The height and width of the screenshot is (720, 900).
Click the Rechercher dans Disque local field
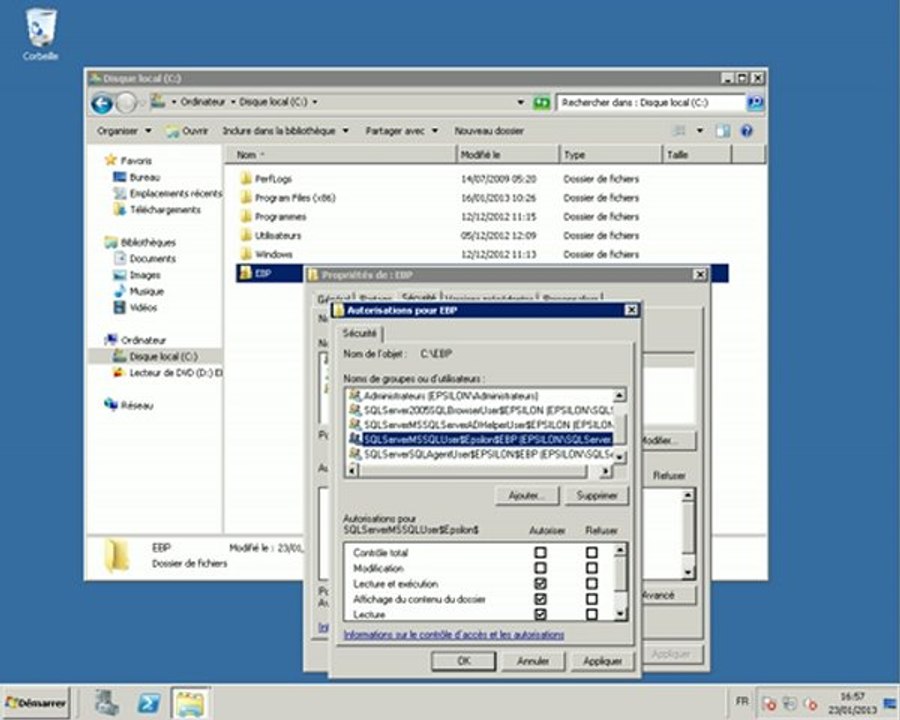(x=650, y=103)
